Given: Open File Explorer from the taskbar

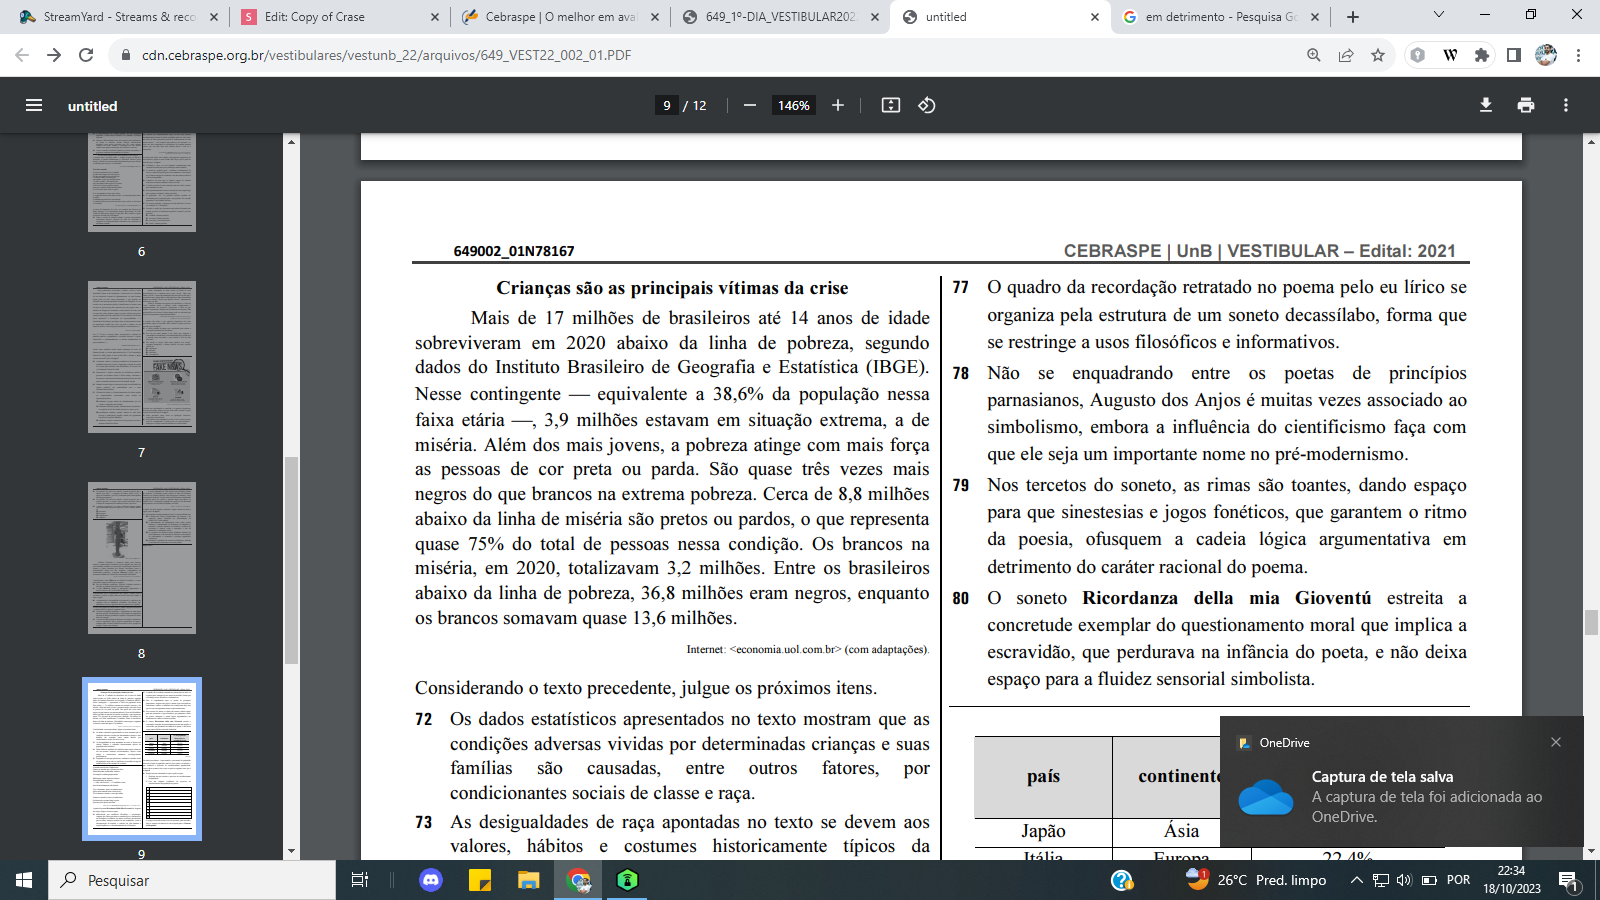Looking at the screenshot, I should click(x=528, y=880).
